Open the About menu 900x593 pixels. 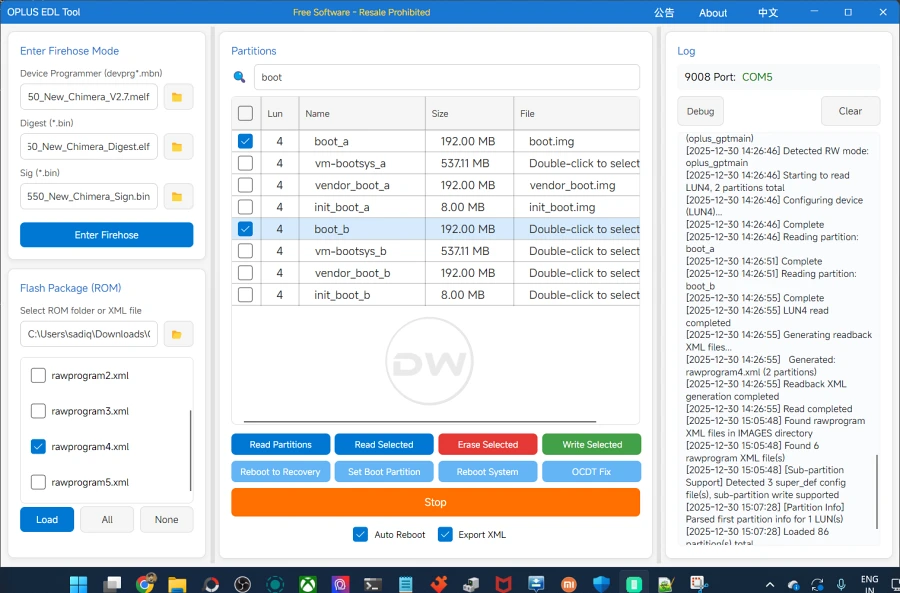713,13
